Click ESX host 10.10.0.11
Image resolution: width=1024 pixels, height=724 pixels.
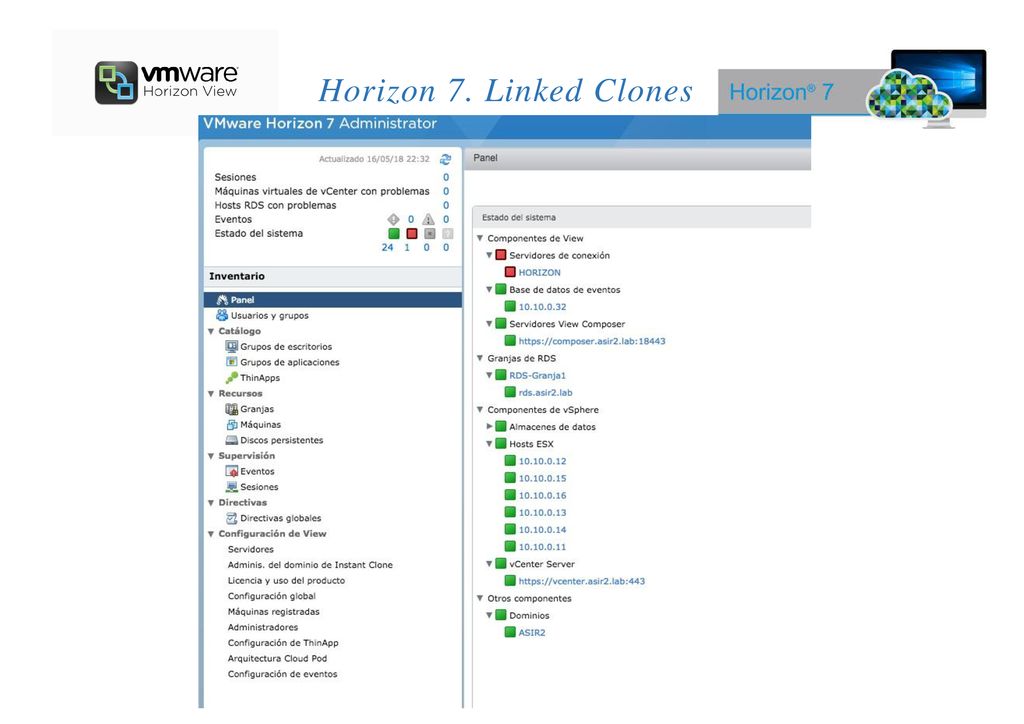click(542, 546)
